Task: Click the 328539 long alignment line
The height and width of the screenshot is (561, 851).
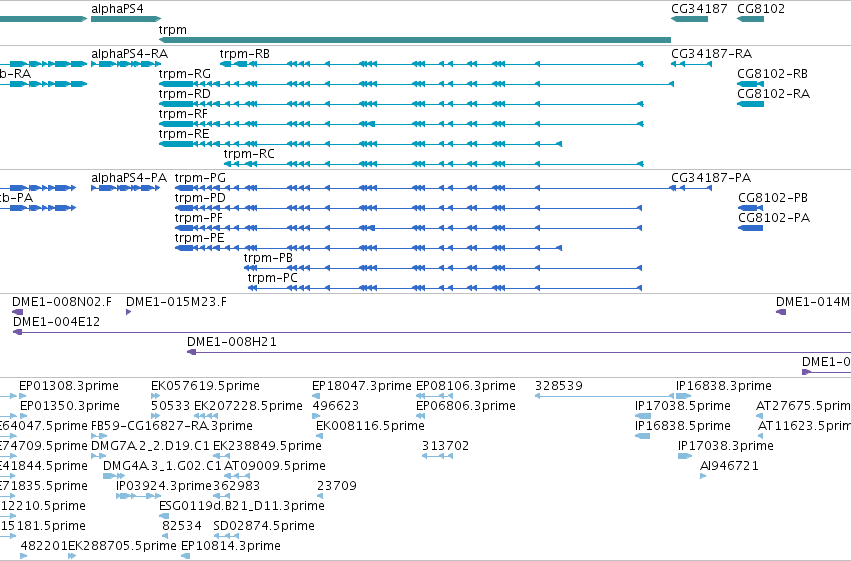Action: click(605, 396)
